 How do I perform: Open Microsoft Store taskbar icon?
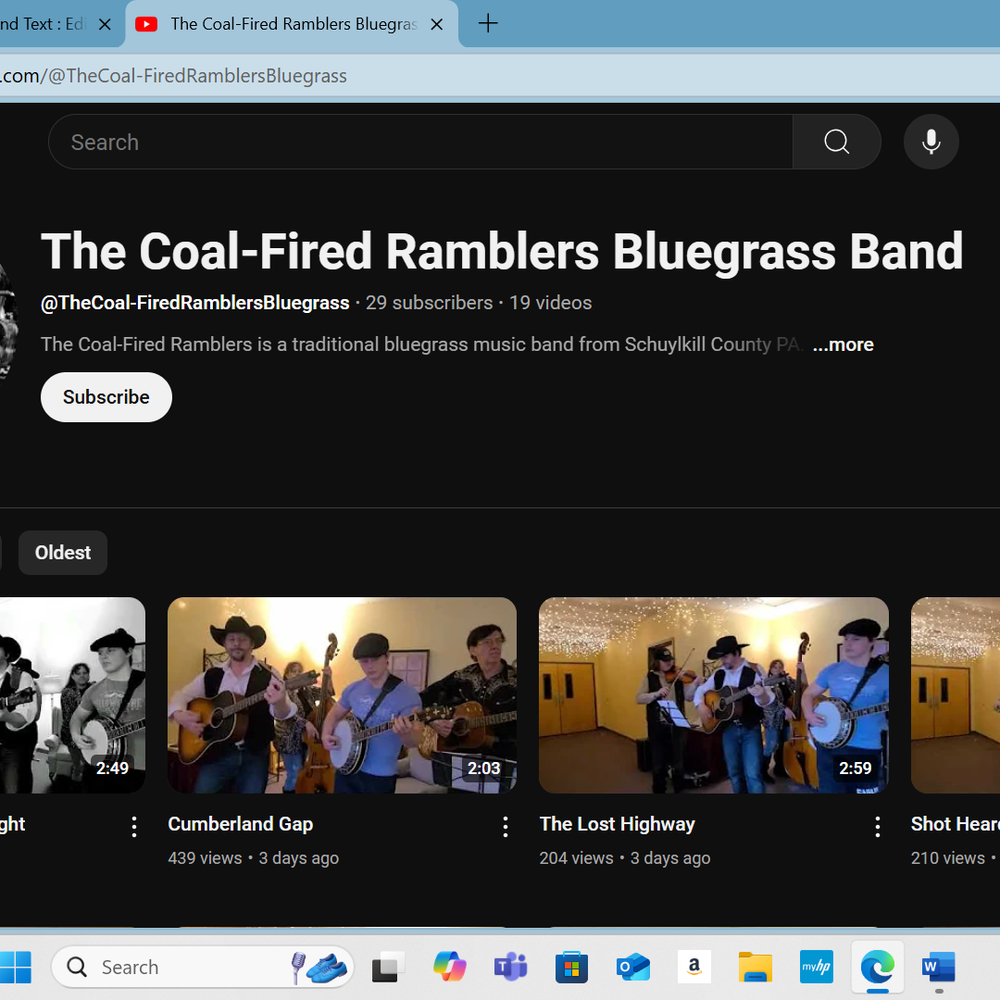click(x=572, y=967)
